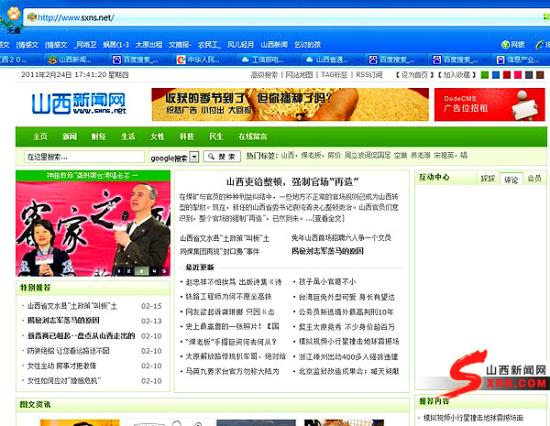This screenshot has width=550, height=426.
Task: Choose the dark gray theme color swatch
Action: tap(529, 75)
